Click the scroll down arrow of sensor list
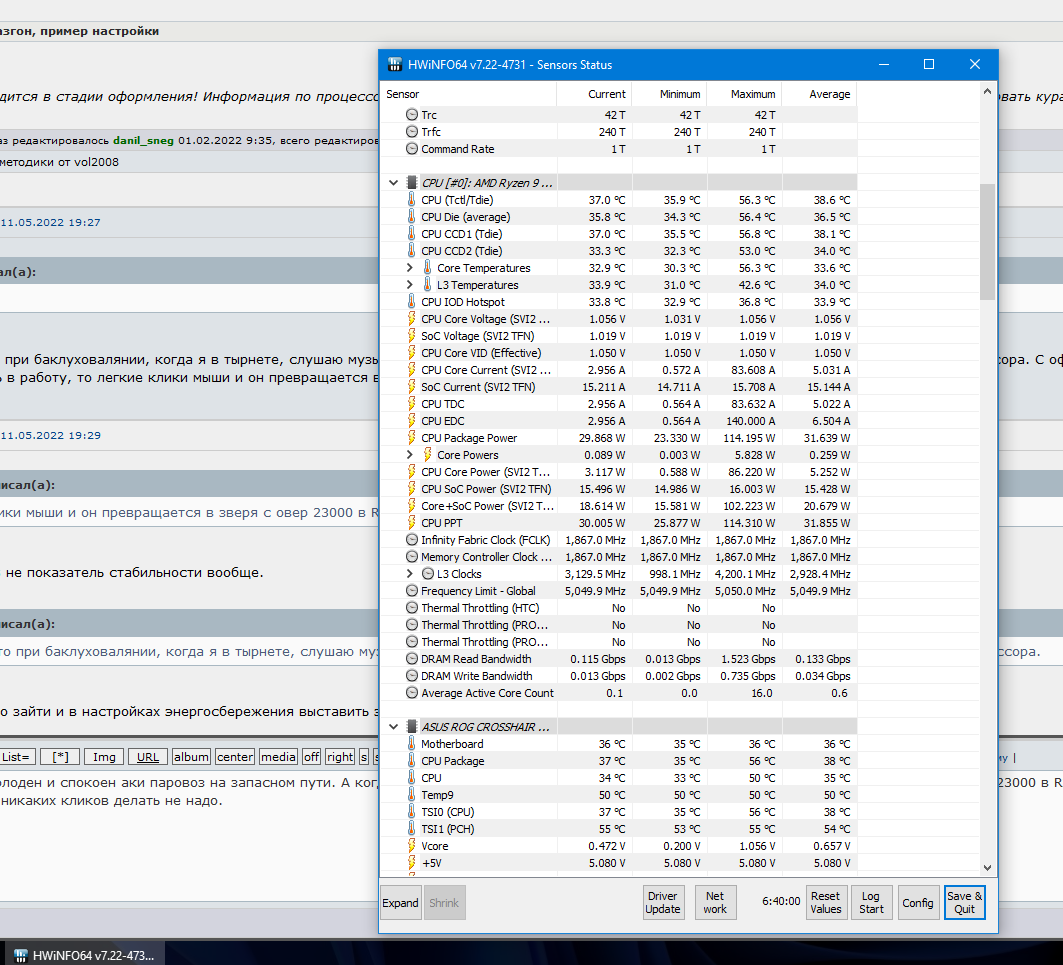1063x965 pixels. (x=987, y=867)
